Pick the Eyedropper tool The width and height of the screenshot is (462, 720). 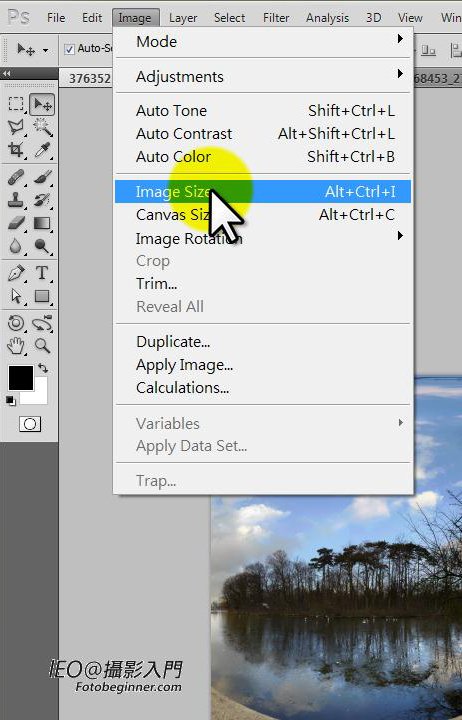coord(42,150)
